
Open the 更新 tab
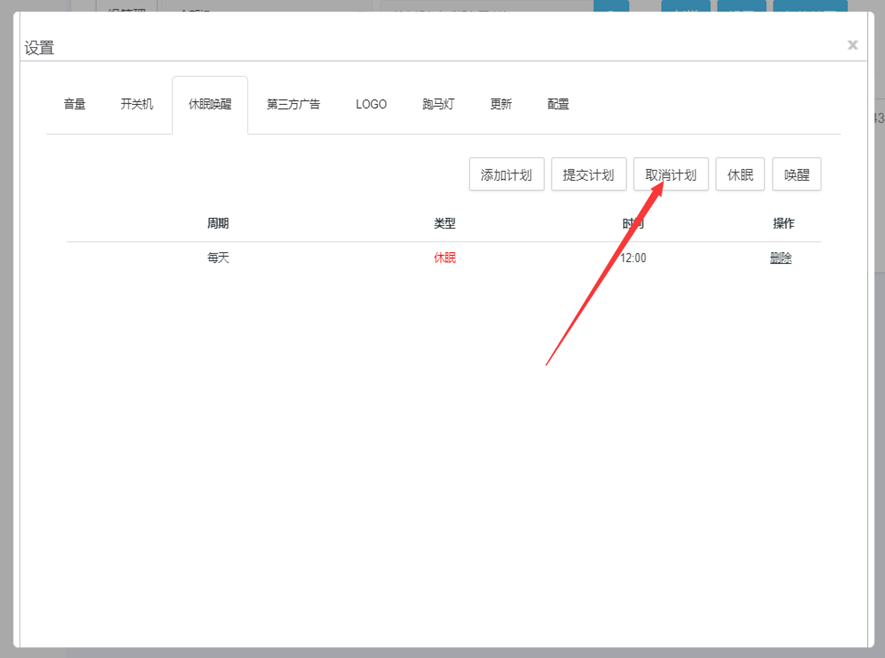[x=501, y=104]
